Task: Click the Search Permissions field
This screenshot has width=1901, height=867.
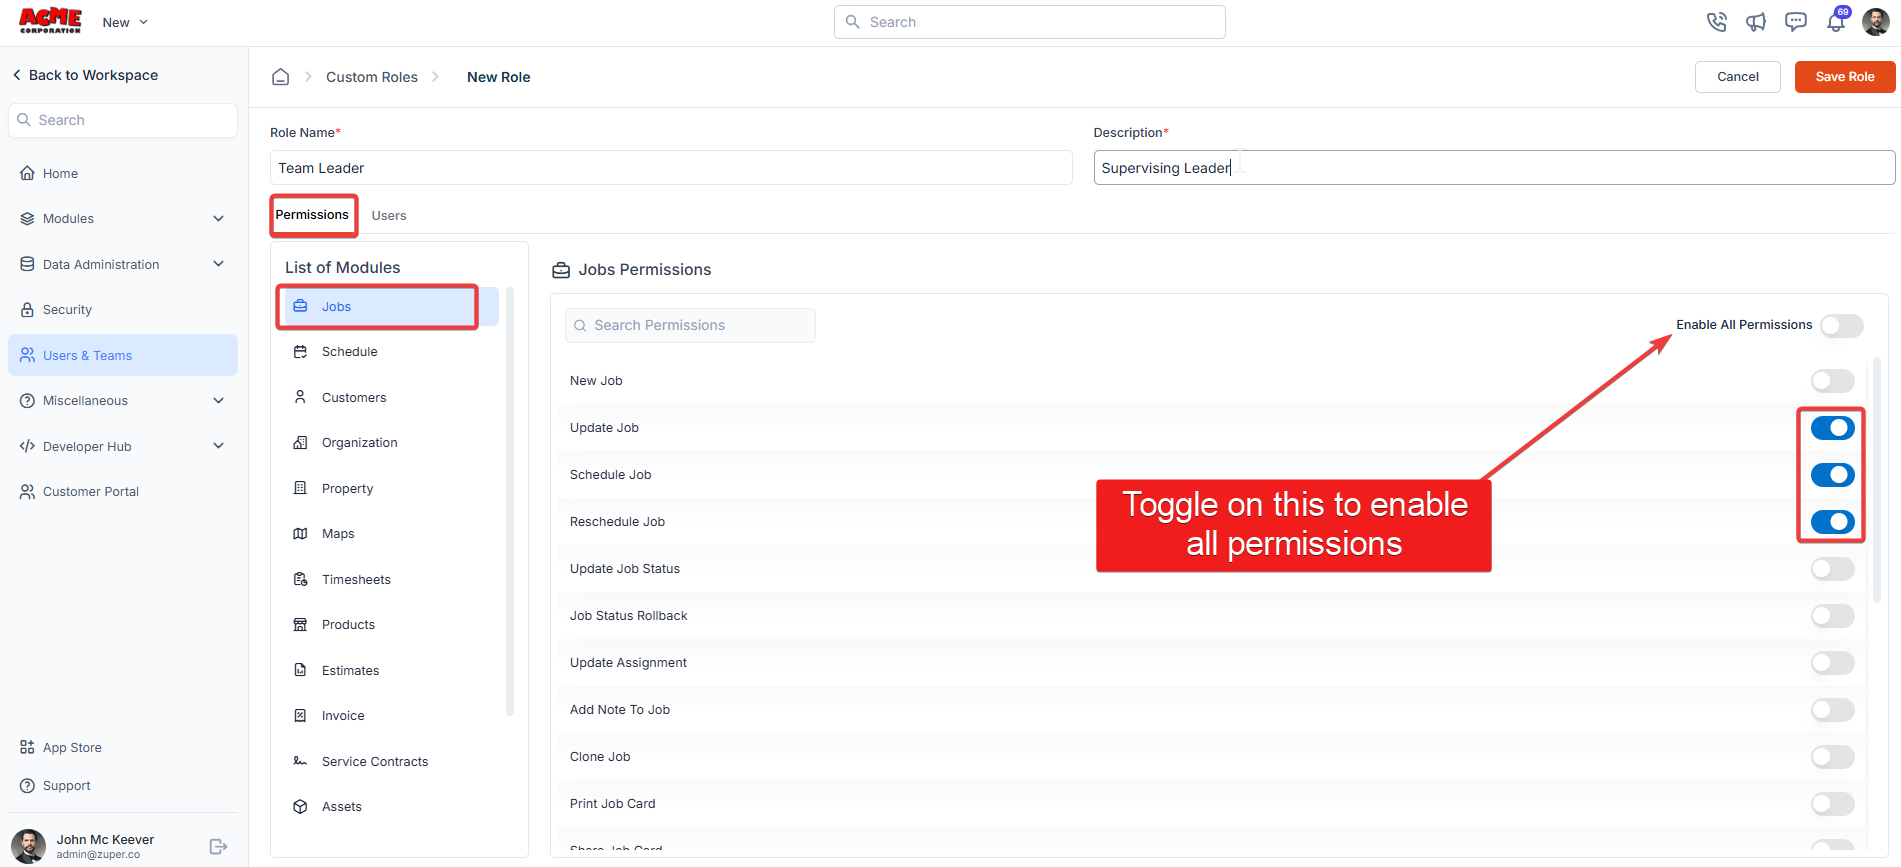Action: [690, 325]
